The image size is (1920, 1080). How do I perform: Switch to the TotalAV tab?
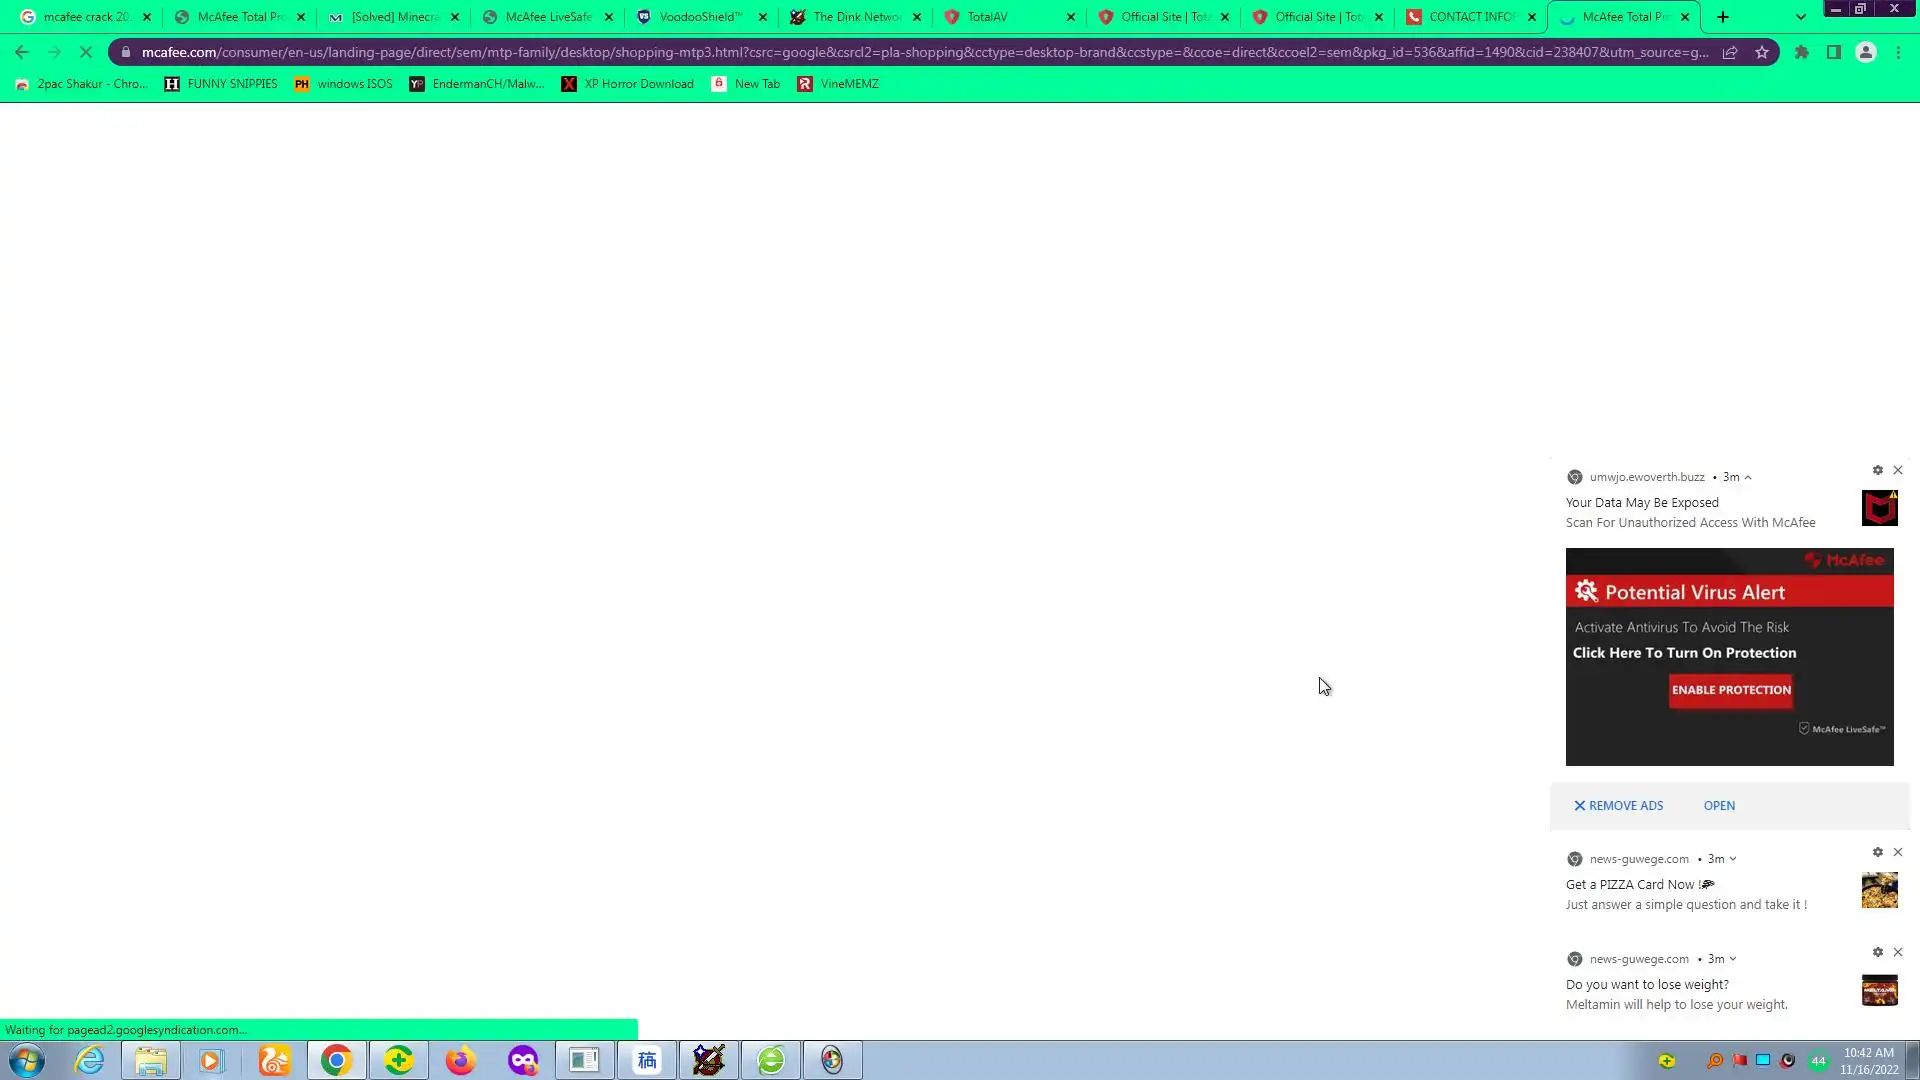click(x=987, y=17)
